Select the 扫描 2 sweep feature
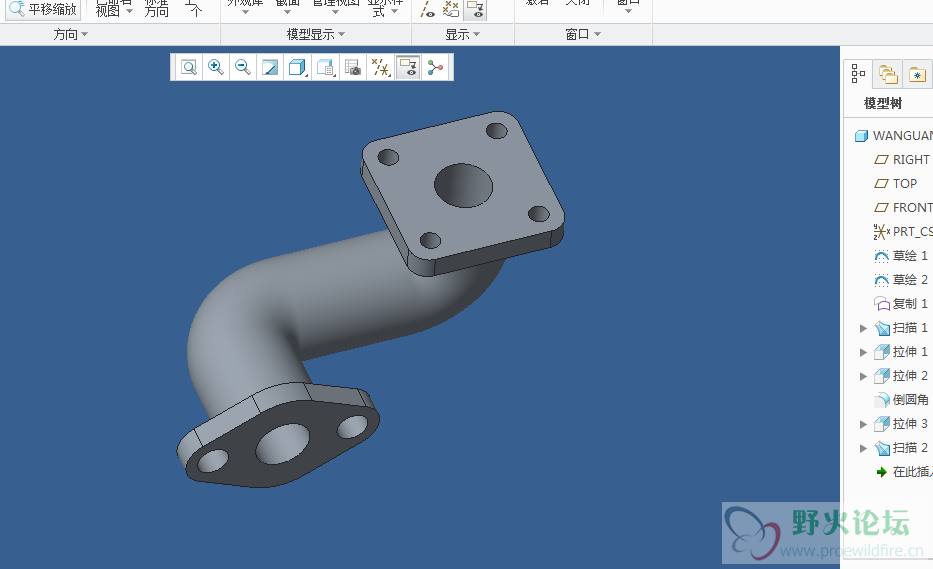Screen dimensions: 933x569 click(901, 448)
